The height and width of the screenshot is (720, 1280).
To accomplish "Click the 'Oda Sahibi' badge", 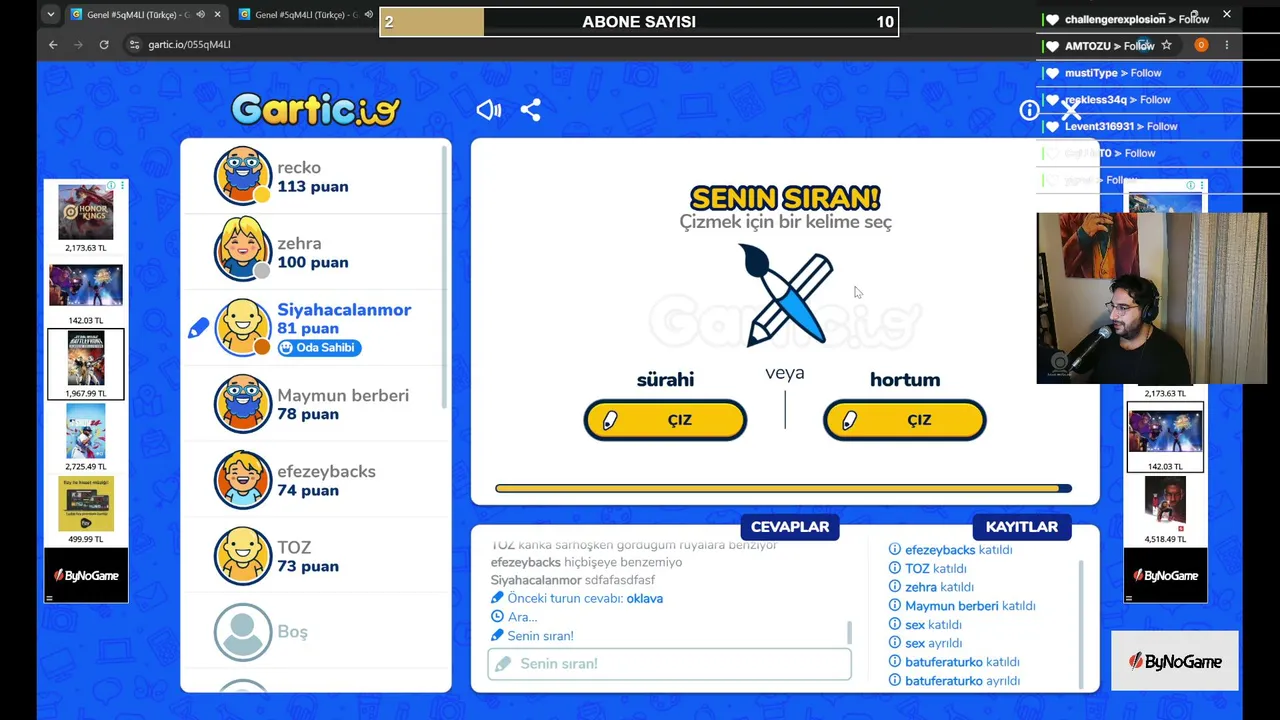I will 317,347.
